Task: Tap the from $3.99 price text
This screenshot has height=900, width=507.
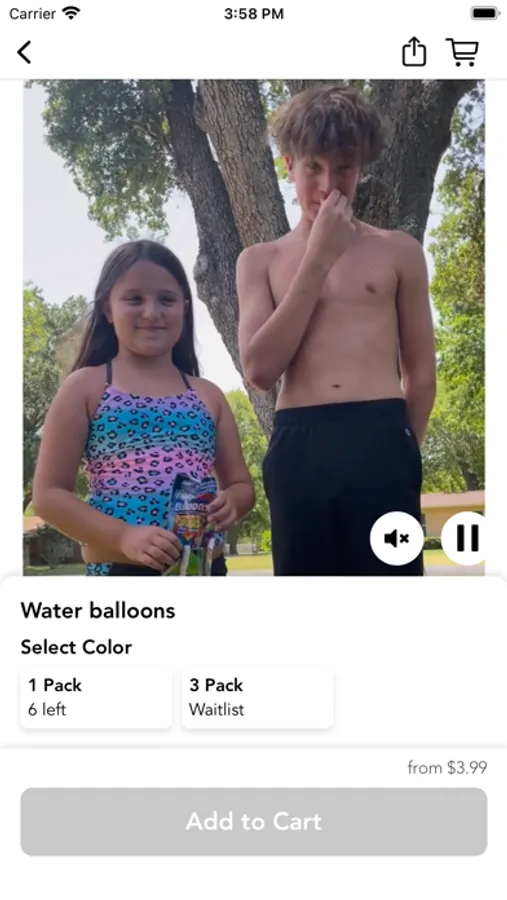Action: pyautogui.click(x=447, y=767)
